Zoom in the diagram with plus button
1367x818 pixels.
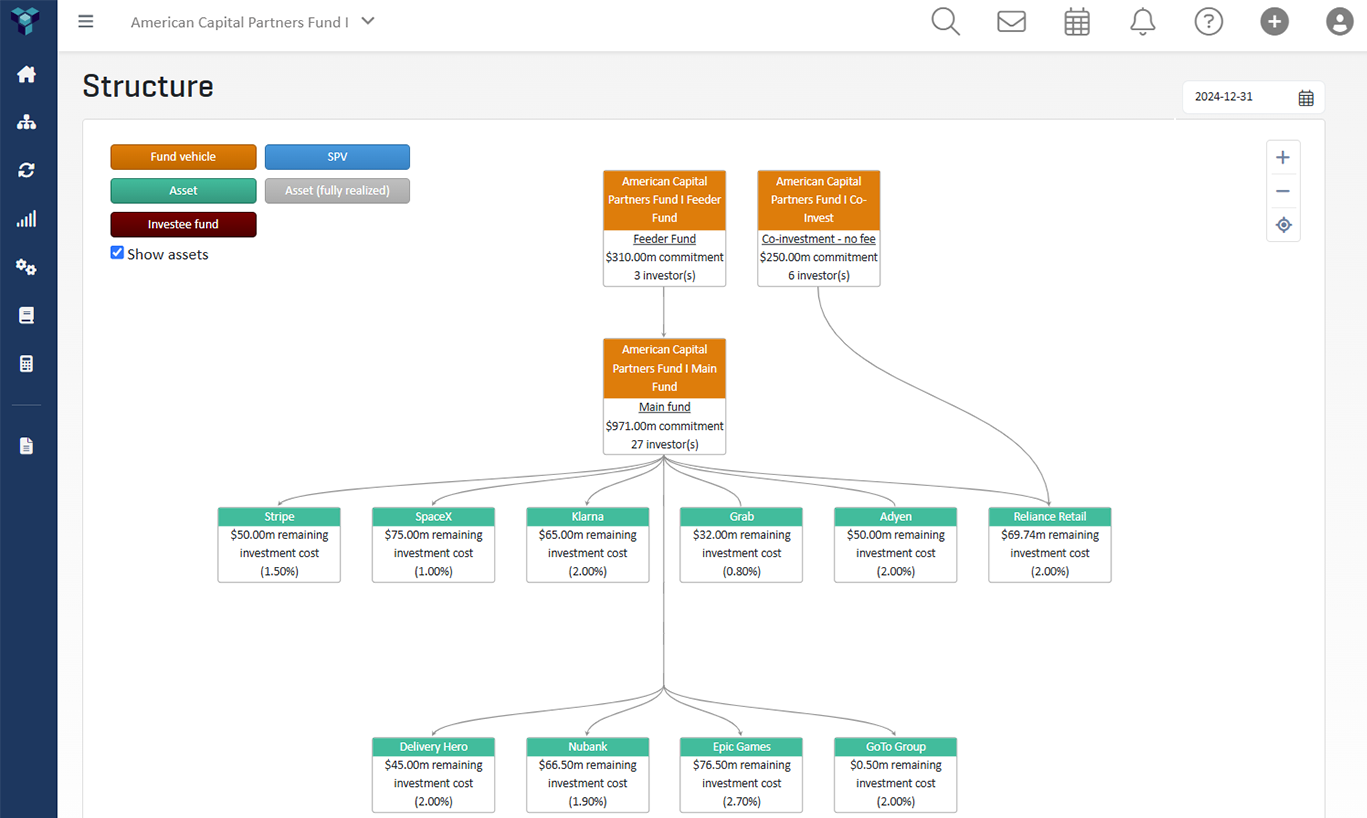[x=1283, y=158]
